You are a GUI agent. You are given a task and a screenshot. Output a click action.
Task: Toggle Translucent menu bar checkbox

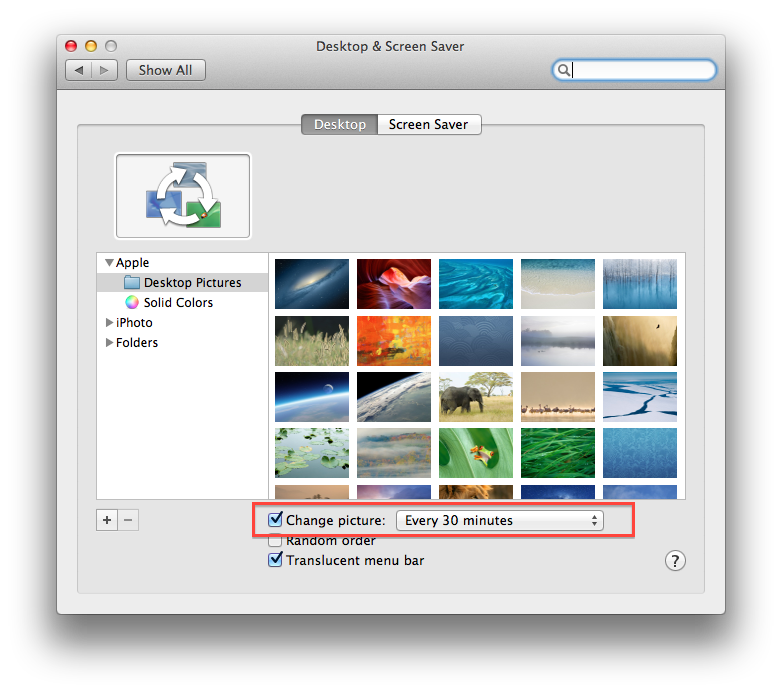point(275,560)
